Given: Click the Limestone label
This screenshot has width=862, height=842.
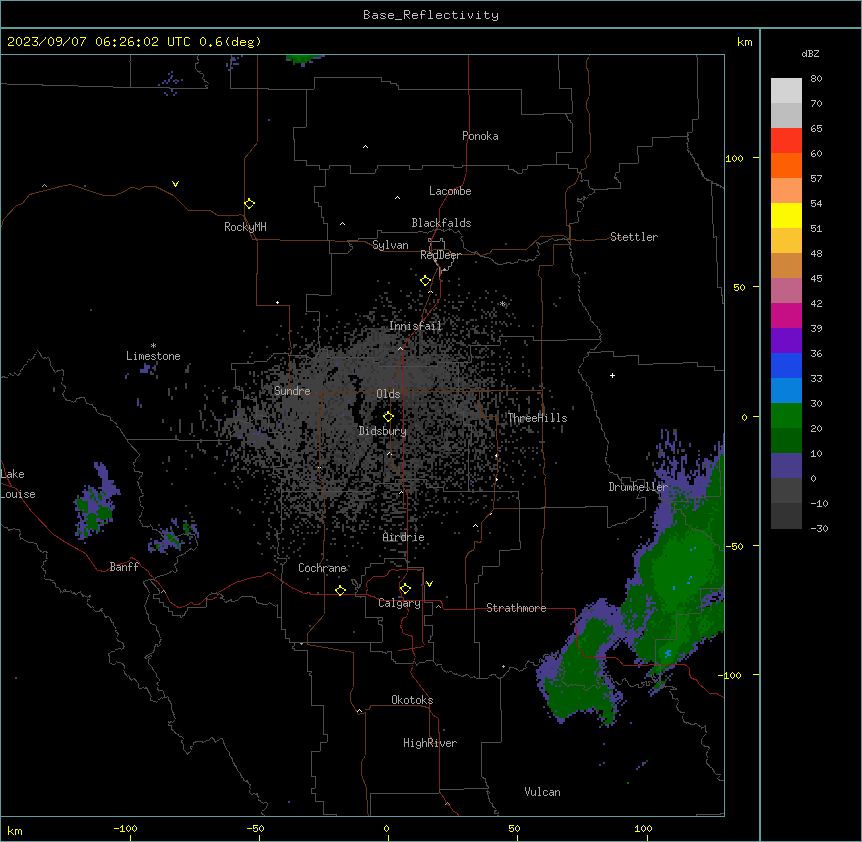Looking at the screenshot, I should [153, 356].
